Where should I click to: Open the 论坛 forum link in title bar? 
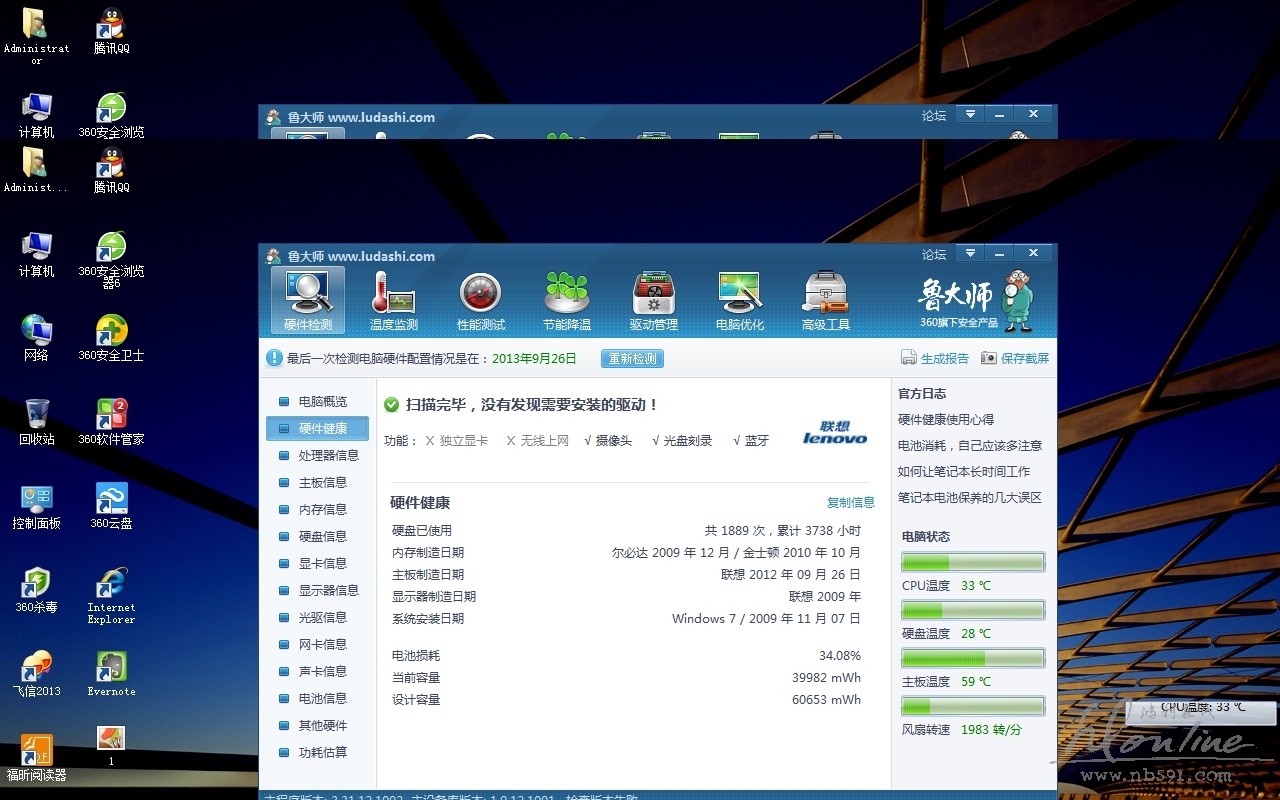tap(933, 255)
